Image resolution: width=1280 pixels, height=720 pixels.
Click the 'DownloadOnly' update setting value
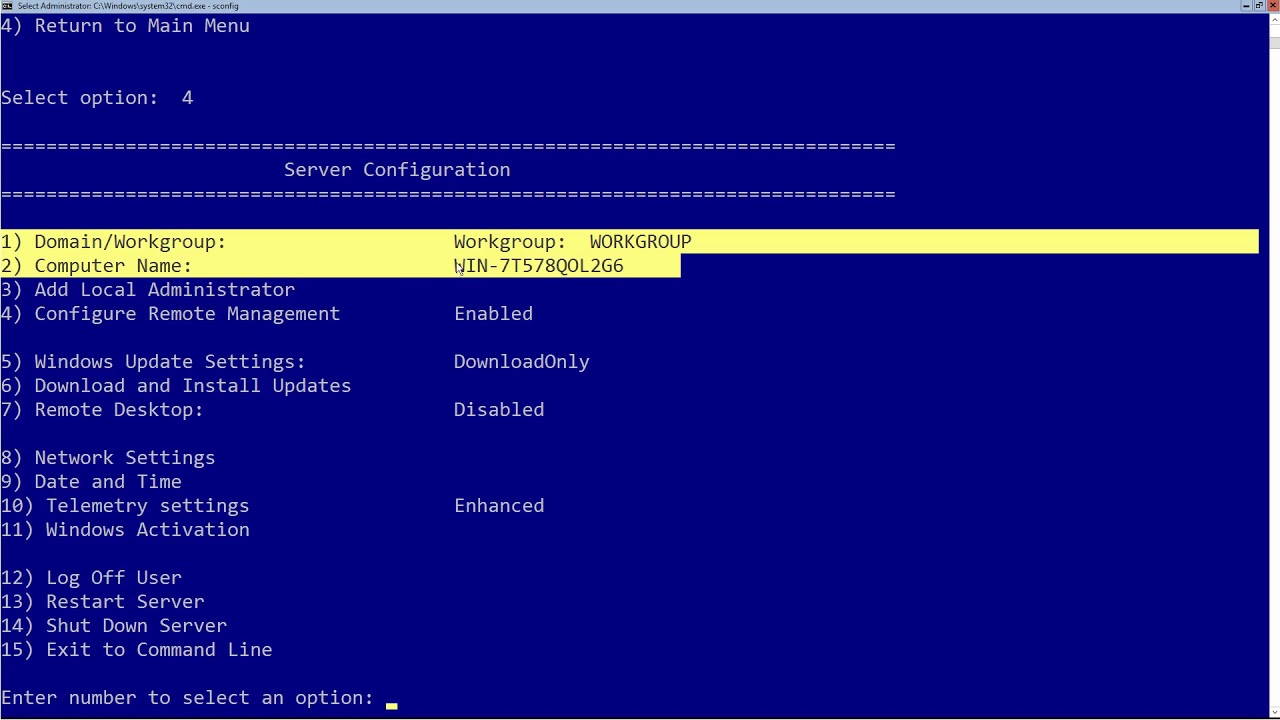521,362
